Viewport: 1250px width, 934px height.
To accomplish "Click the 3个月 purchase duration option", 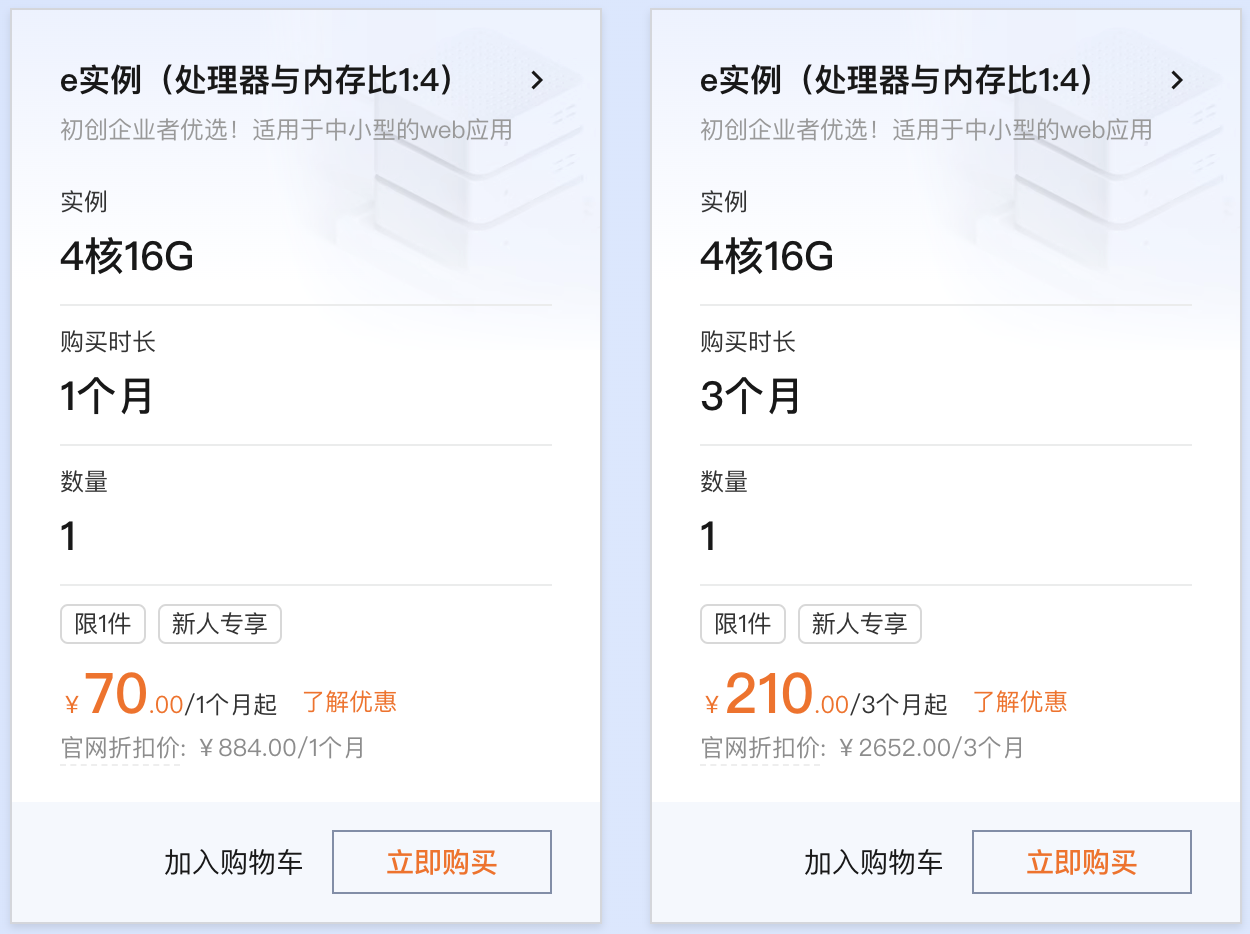I will click(747, 396).
